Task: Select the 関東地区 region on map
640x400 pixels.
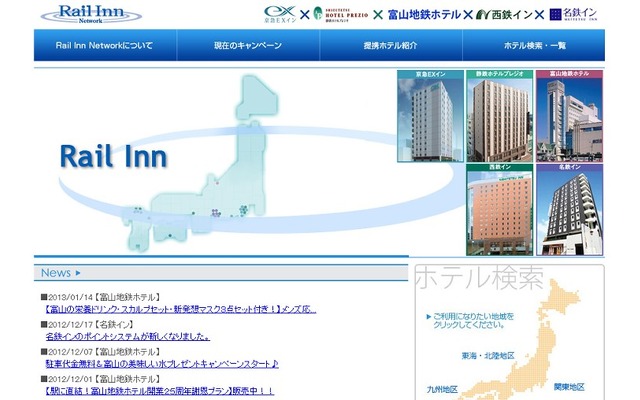Action: [569, 387]
